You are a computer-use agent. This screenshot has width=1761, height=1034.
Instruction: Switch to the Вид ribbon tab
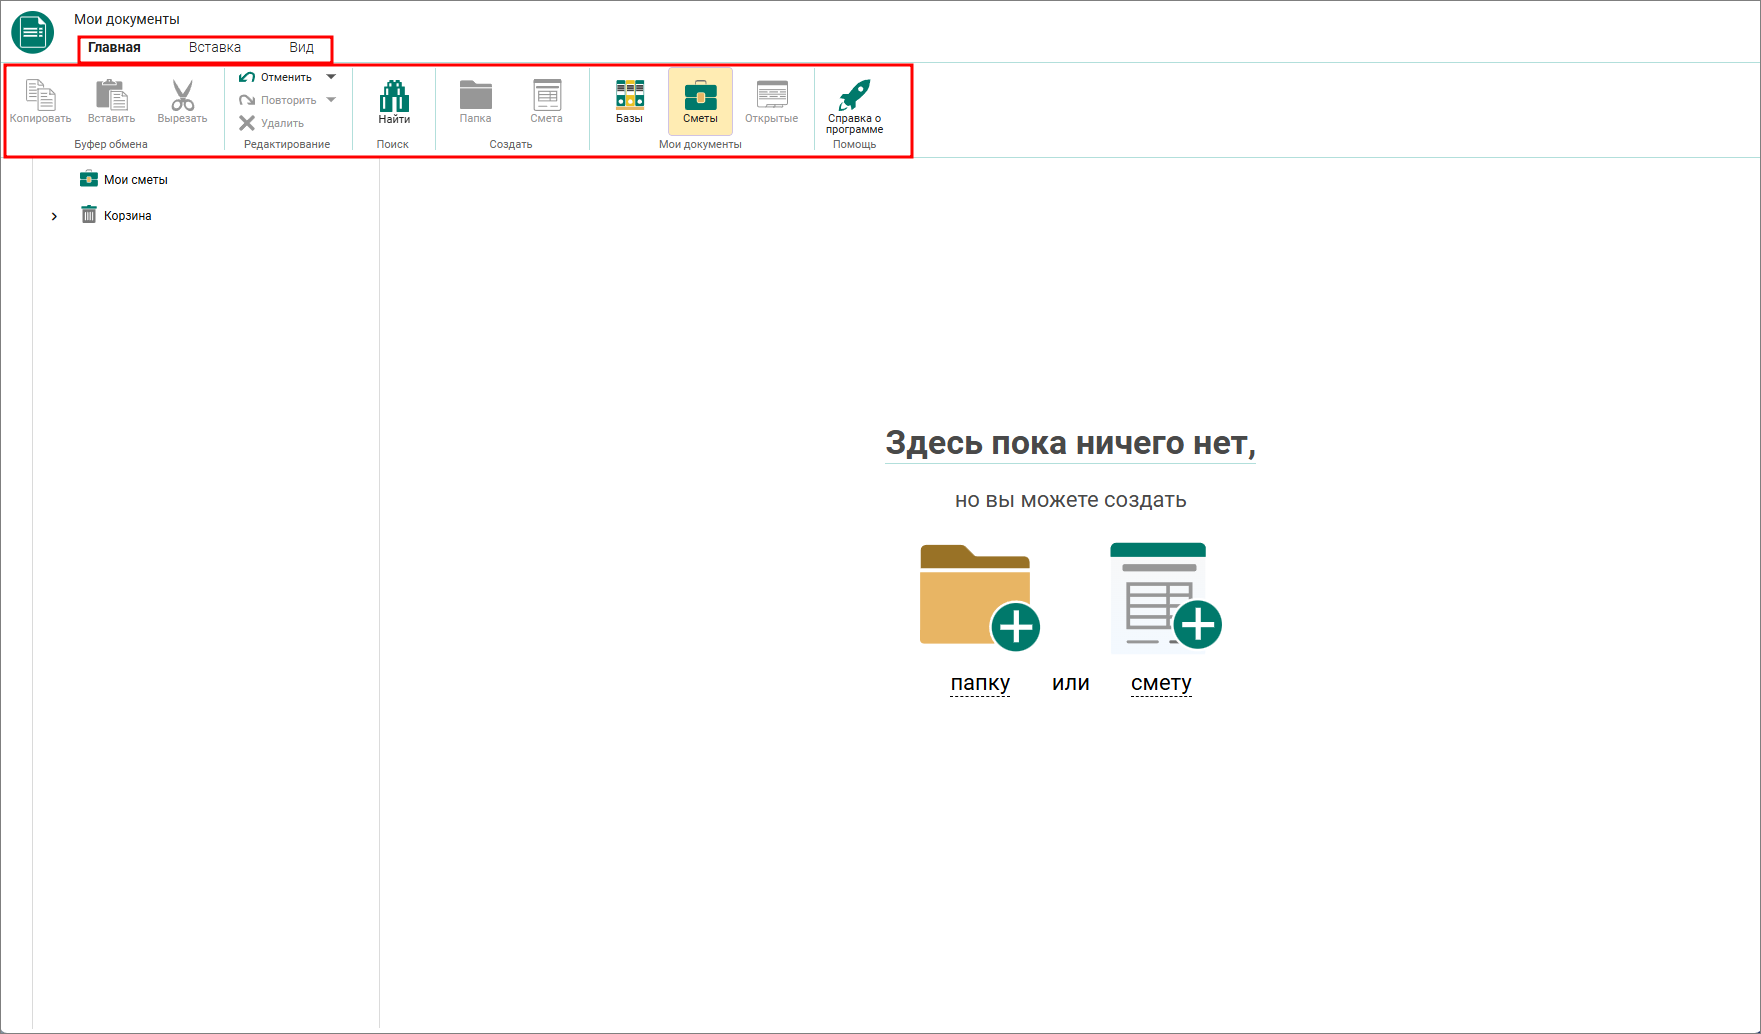click(x=301, y=47)
